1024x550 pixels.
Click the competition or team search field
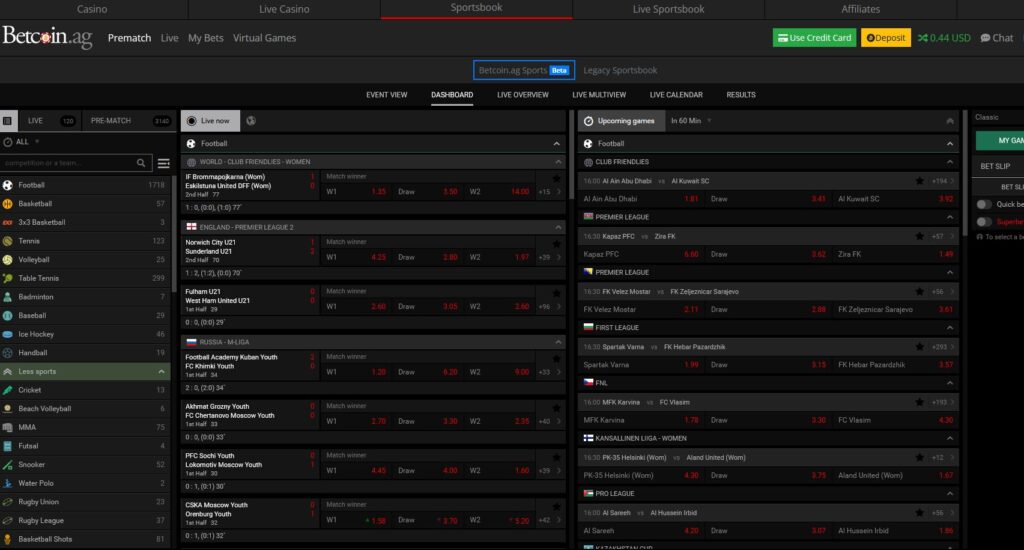tap(67, 163)
